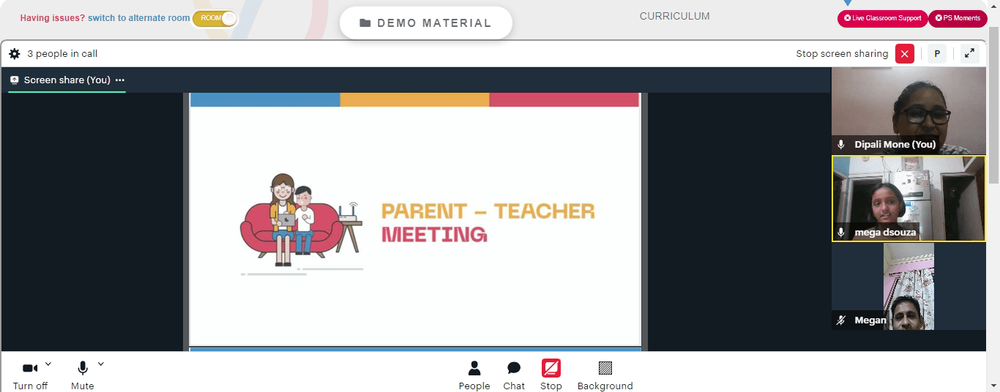Select mega dsouza video tile
Viewport: 1000px width, 392px height.
click(908, 198)
